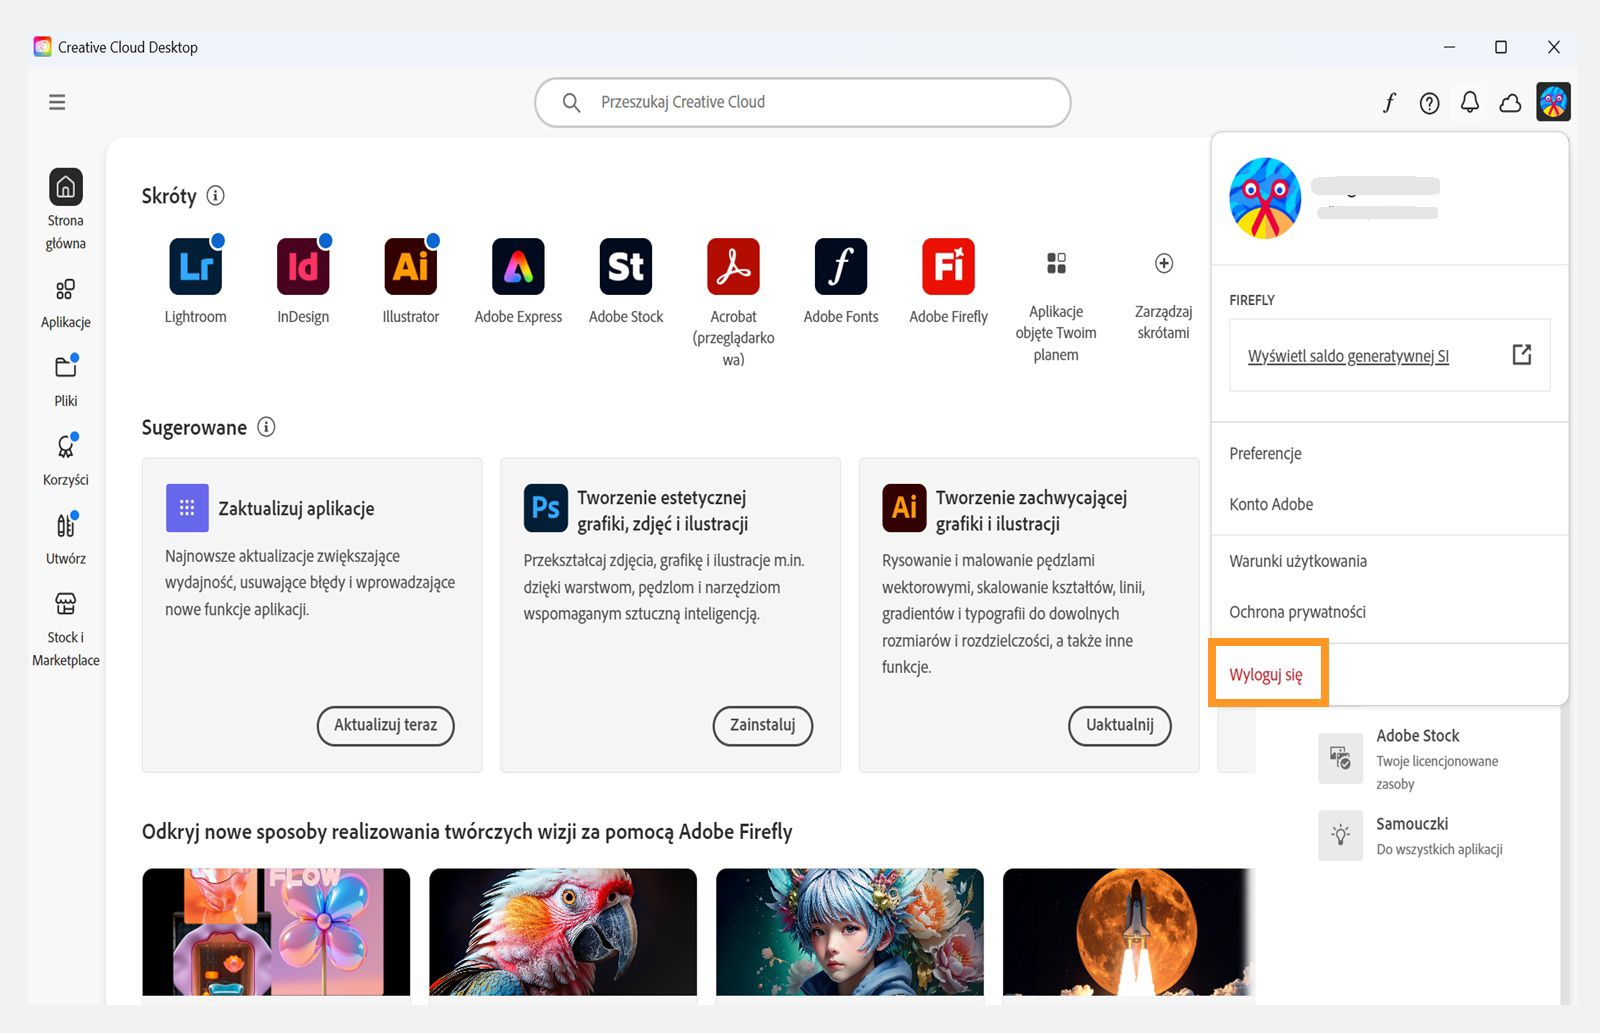The image size is (1600, 1033).
Task: Open the blue-haired girl thumbnail
Action: point(850,932)
